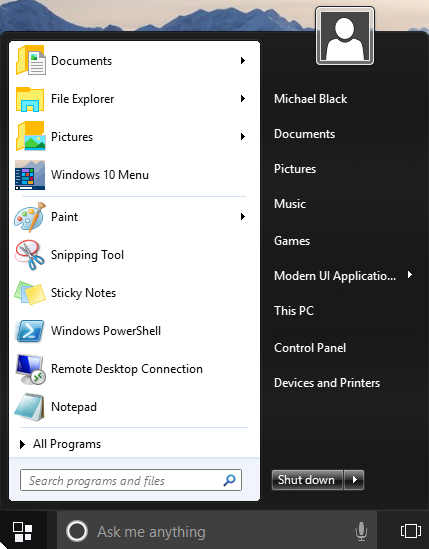Expand the File Explorer submenu arrow
Viewport: 429px width, 549px height.
coord(243,99)
